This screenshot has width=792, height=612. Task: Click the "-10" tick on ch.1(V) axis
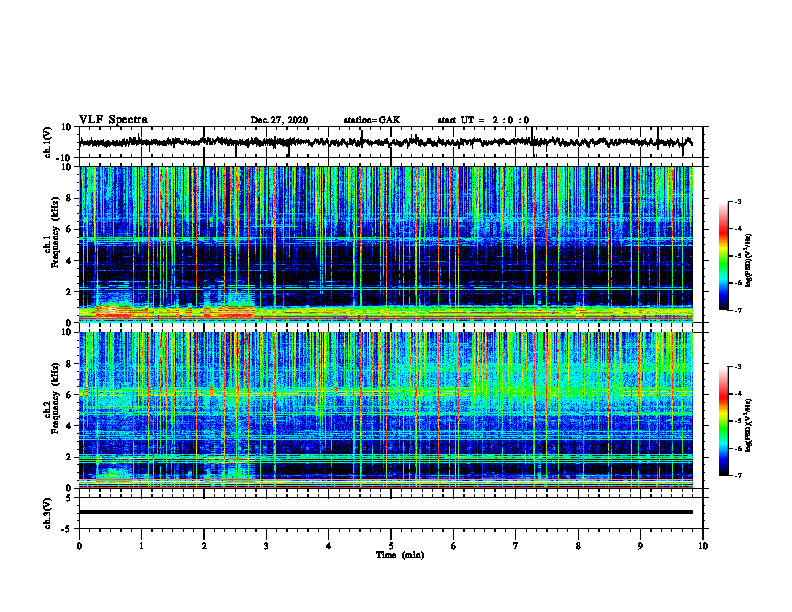(x=65, y=158)
